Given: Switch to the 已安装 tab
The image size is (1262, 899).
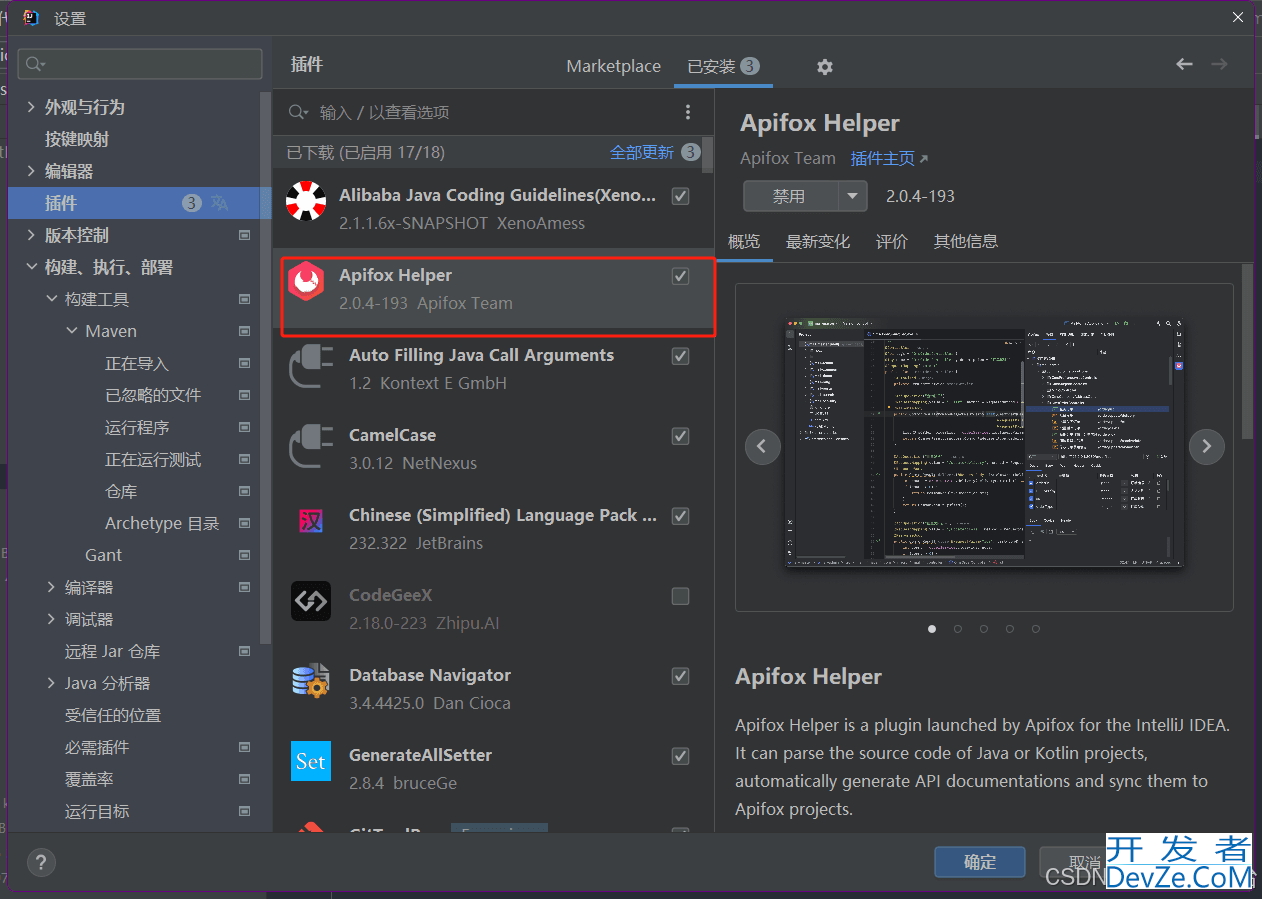Looking at the screenshot, I should tap(723, 66).
